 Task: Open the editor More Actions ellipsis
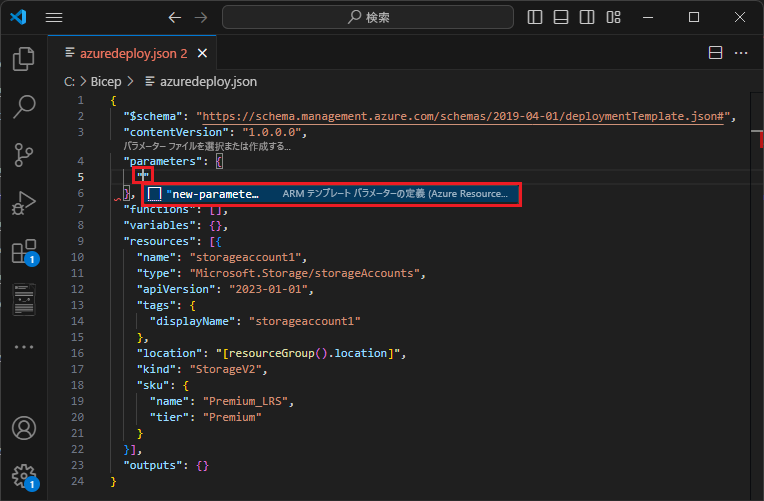(741, 53)
